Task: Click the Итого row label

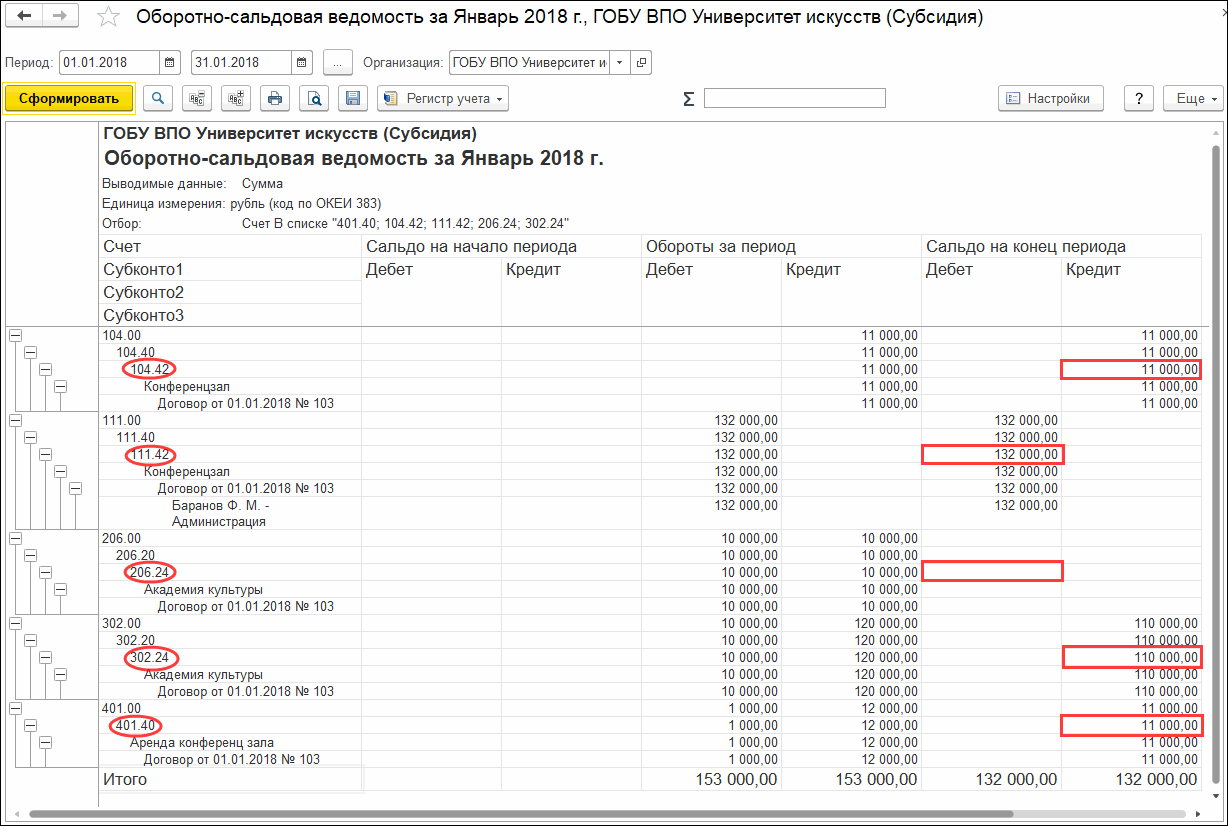Action: 125,779
